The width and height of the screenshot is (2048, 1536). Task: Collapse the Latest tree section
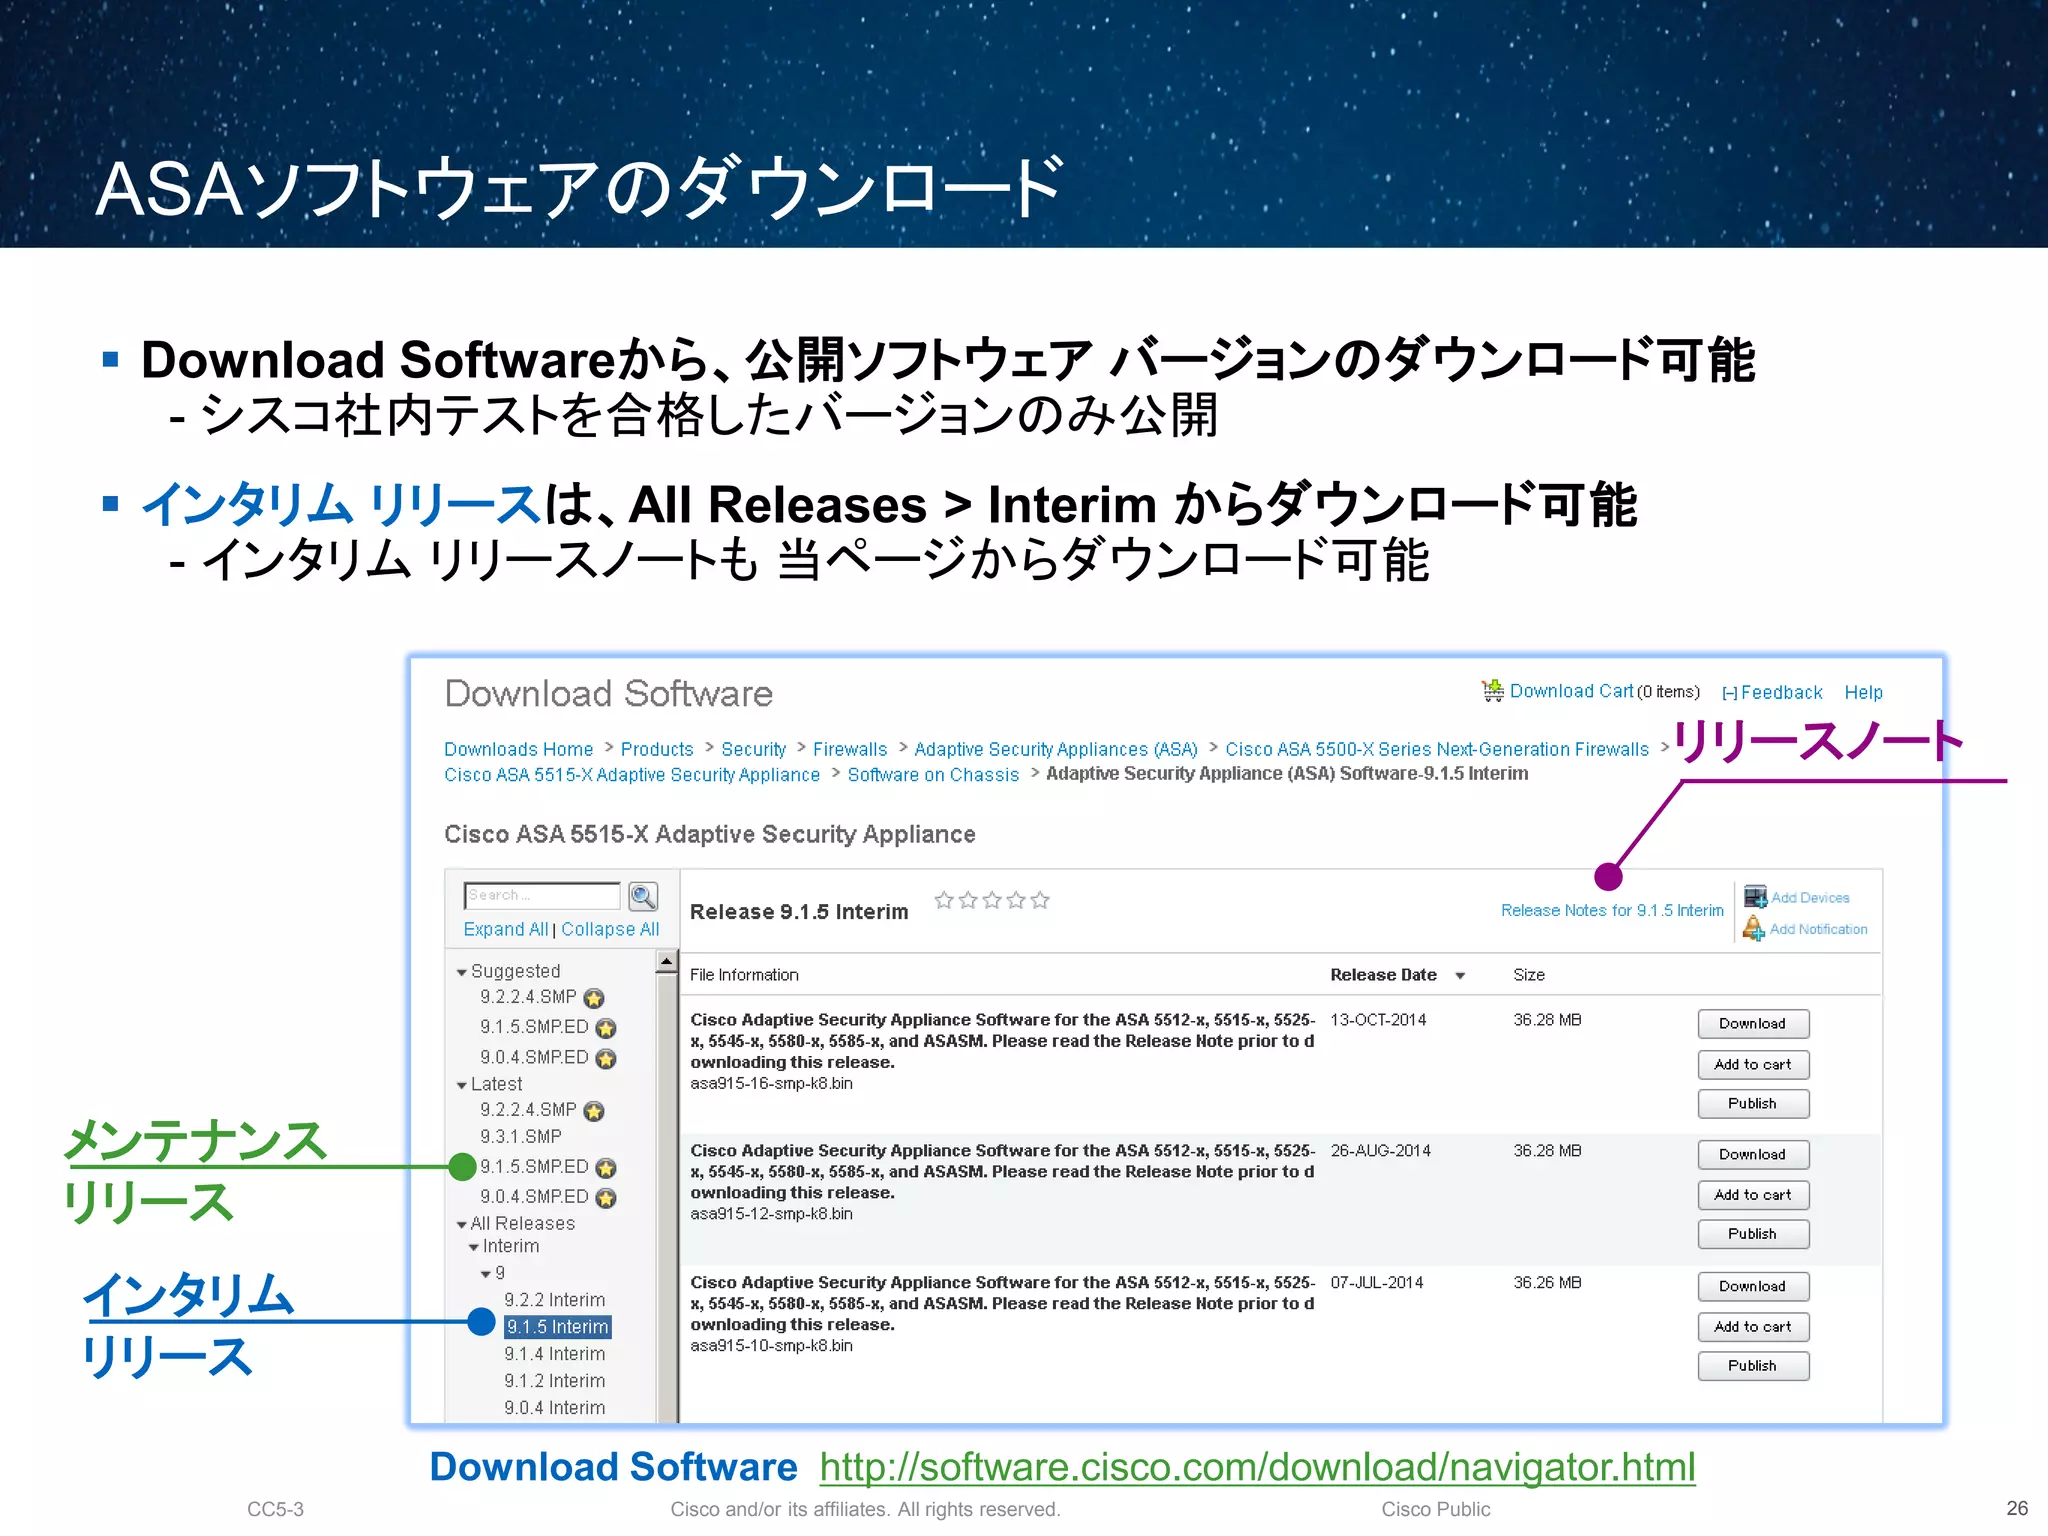(x=462, y=1085)
